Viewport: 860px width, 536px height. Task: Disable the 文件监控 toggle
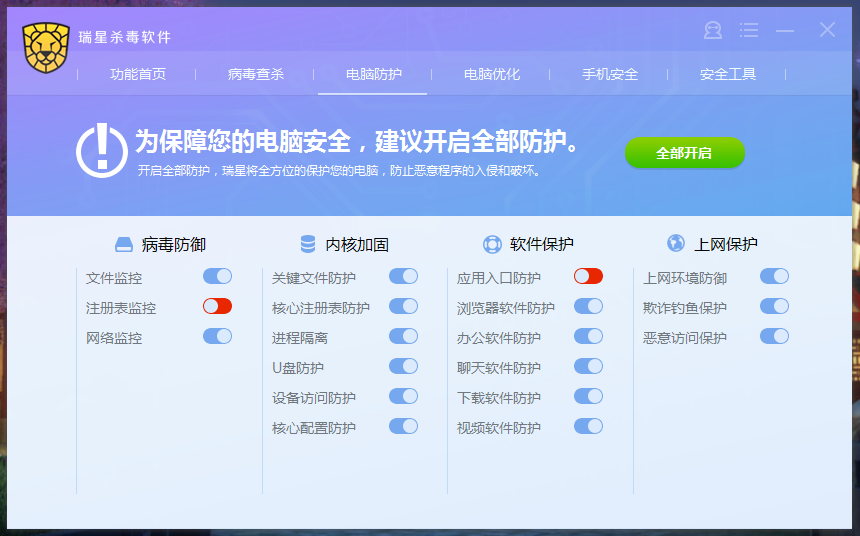click(x=218, y=276)
